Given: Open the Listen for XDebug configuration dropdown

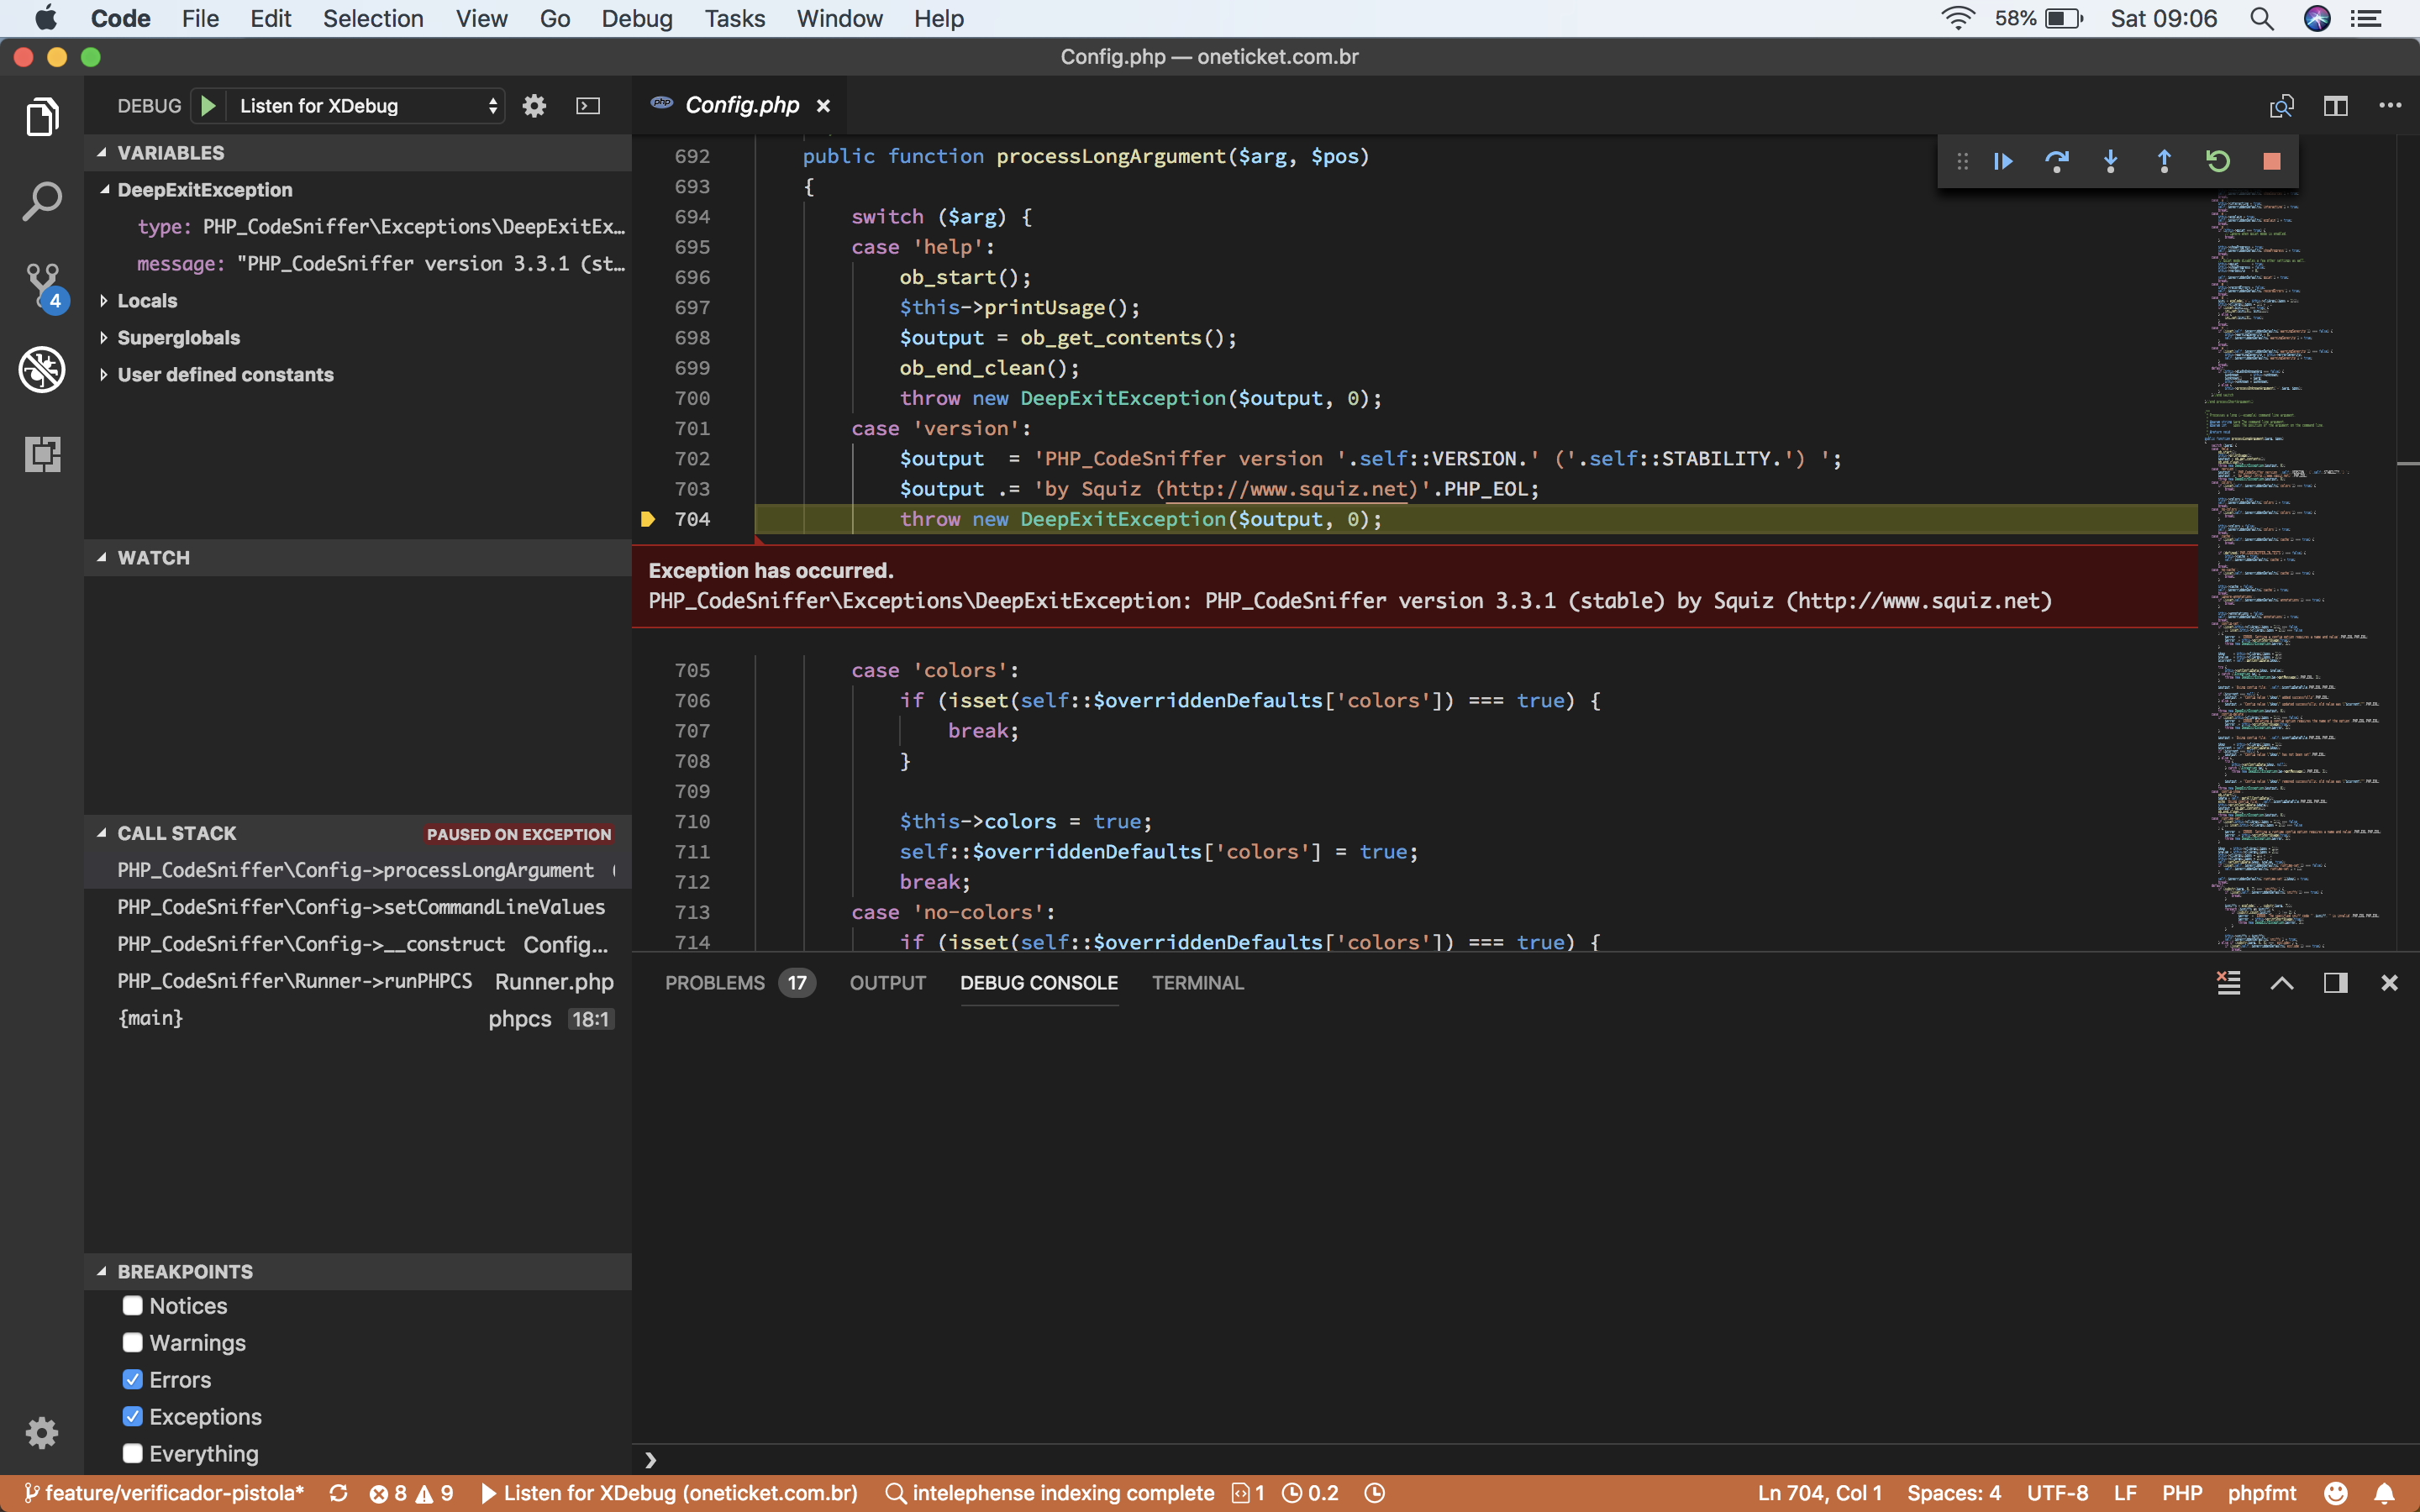Looking at the screenshot, I should tap(366, 106).
